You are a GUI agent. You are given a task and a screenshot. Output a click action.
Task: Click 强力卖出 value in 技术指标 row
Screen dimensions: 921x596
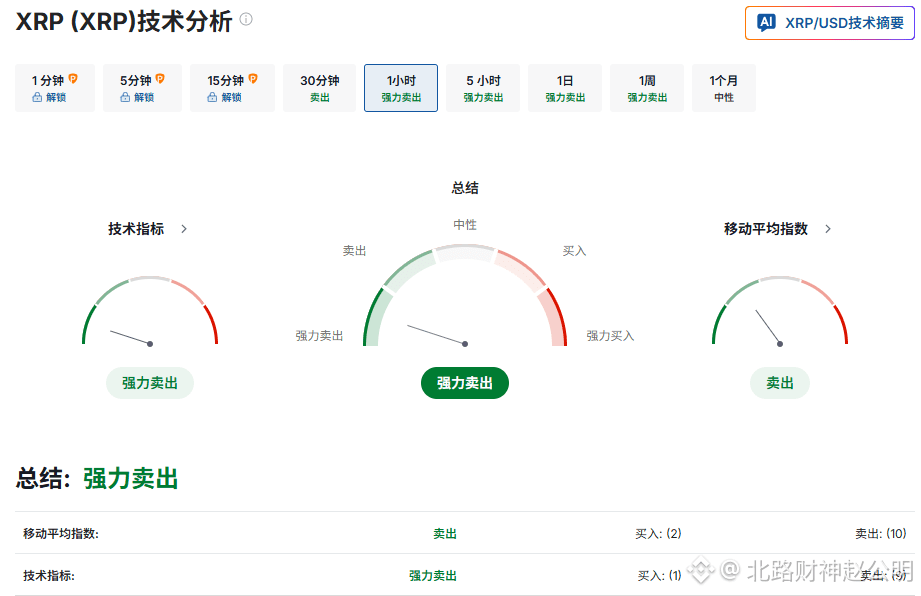[x=433, y=576]
